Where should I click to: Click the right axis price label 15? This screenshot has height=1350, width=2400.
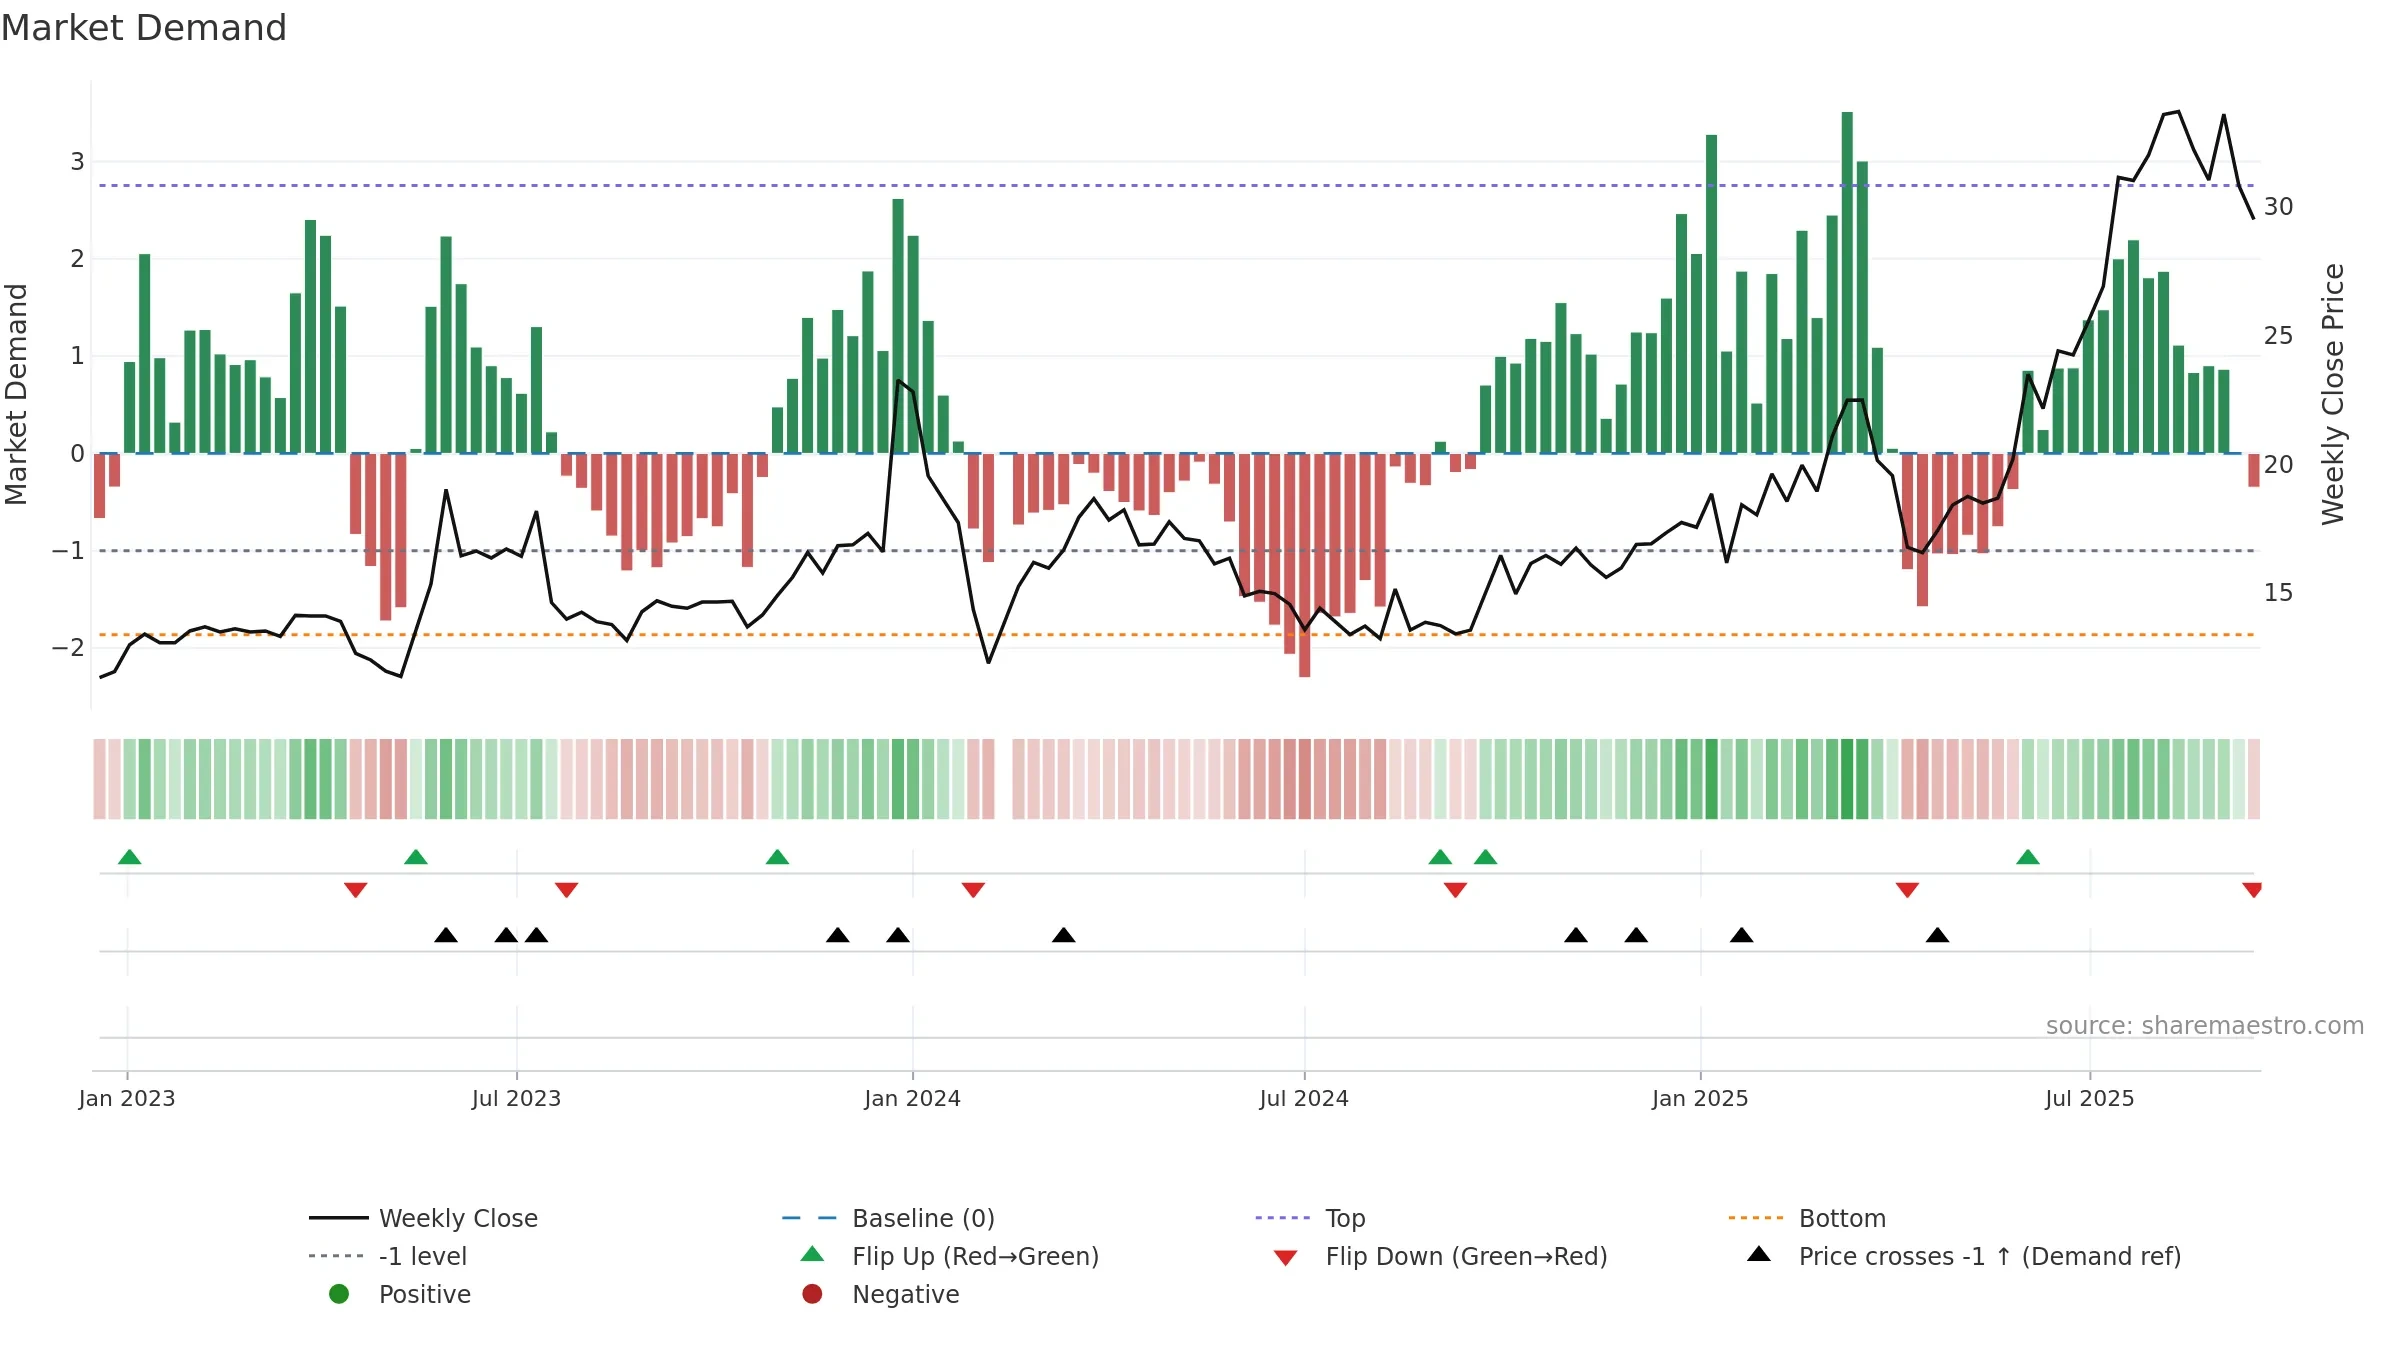[x=2279, y=593]
